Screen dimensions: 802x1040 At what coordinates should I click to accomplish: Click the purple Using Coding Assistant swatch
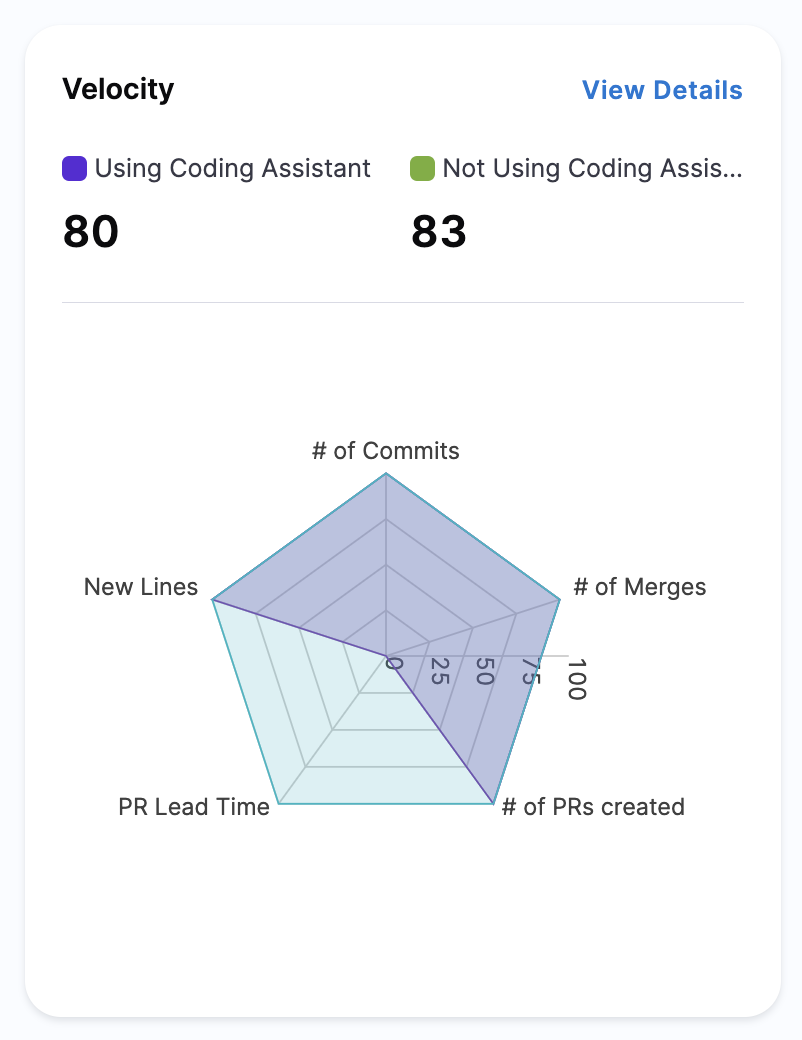coord(75,168)
